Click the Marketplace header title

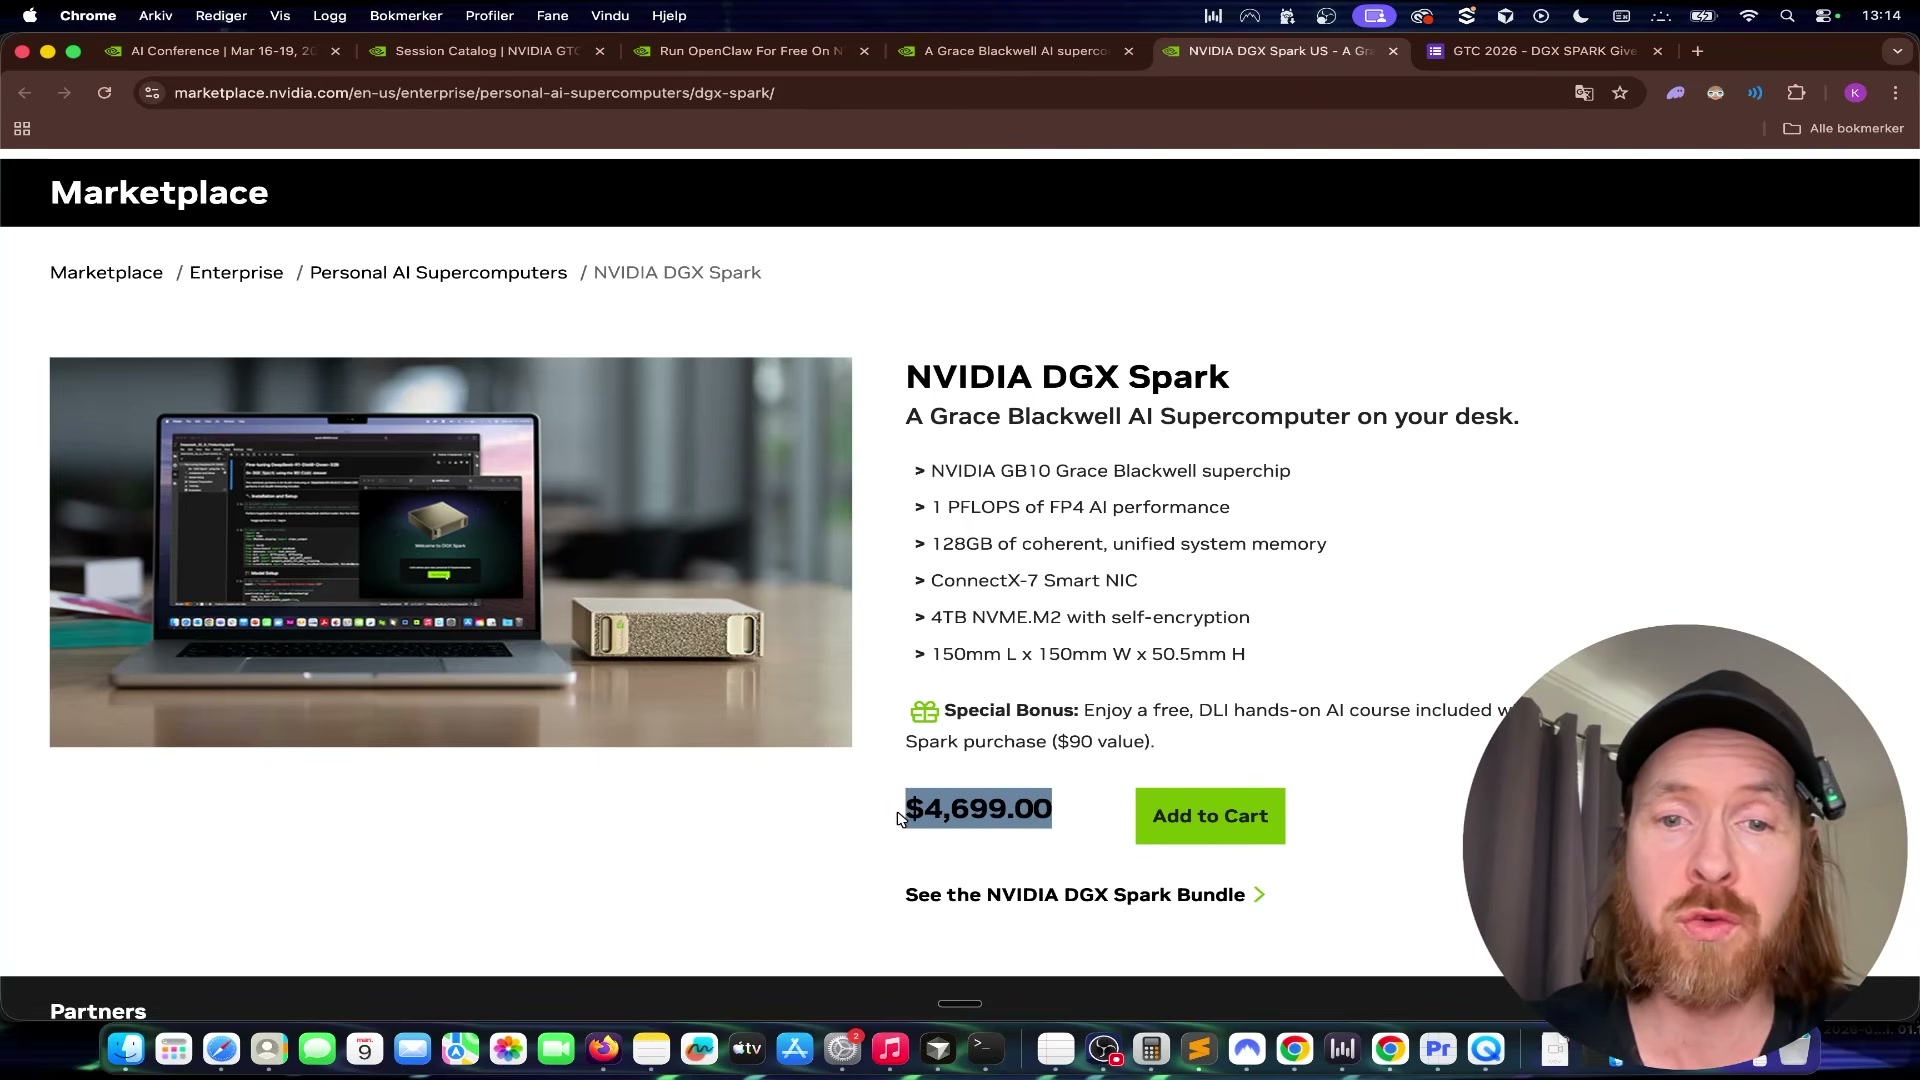(x=159, y=193)
